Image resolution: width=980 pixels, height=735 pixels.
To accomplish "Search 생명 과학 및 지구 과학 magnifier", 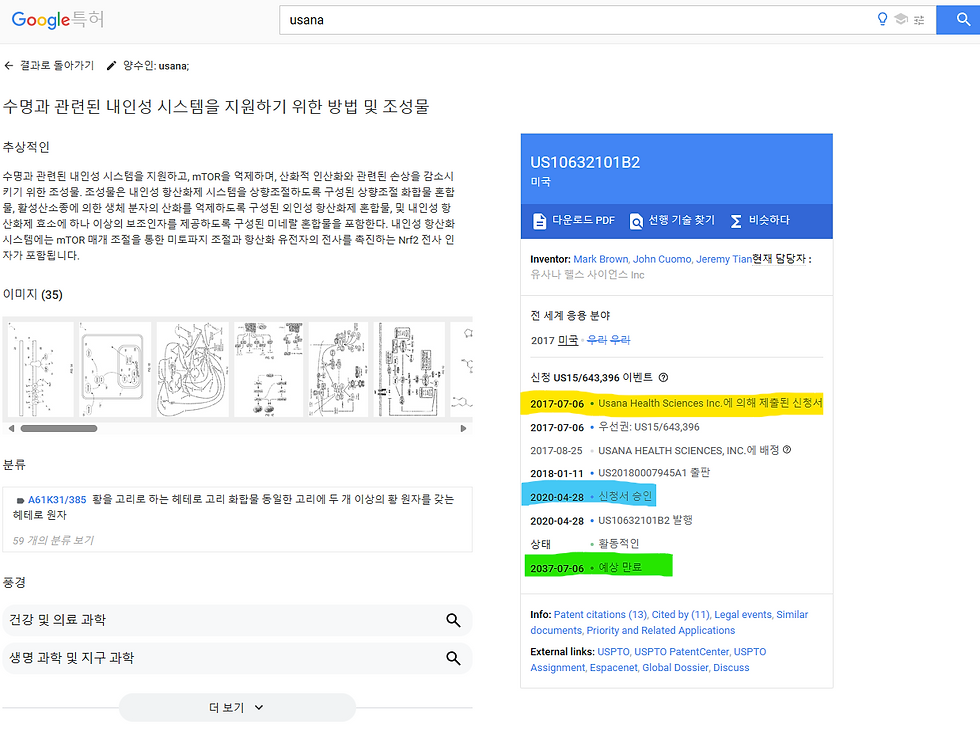I will tap(453, 658).
